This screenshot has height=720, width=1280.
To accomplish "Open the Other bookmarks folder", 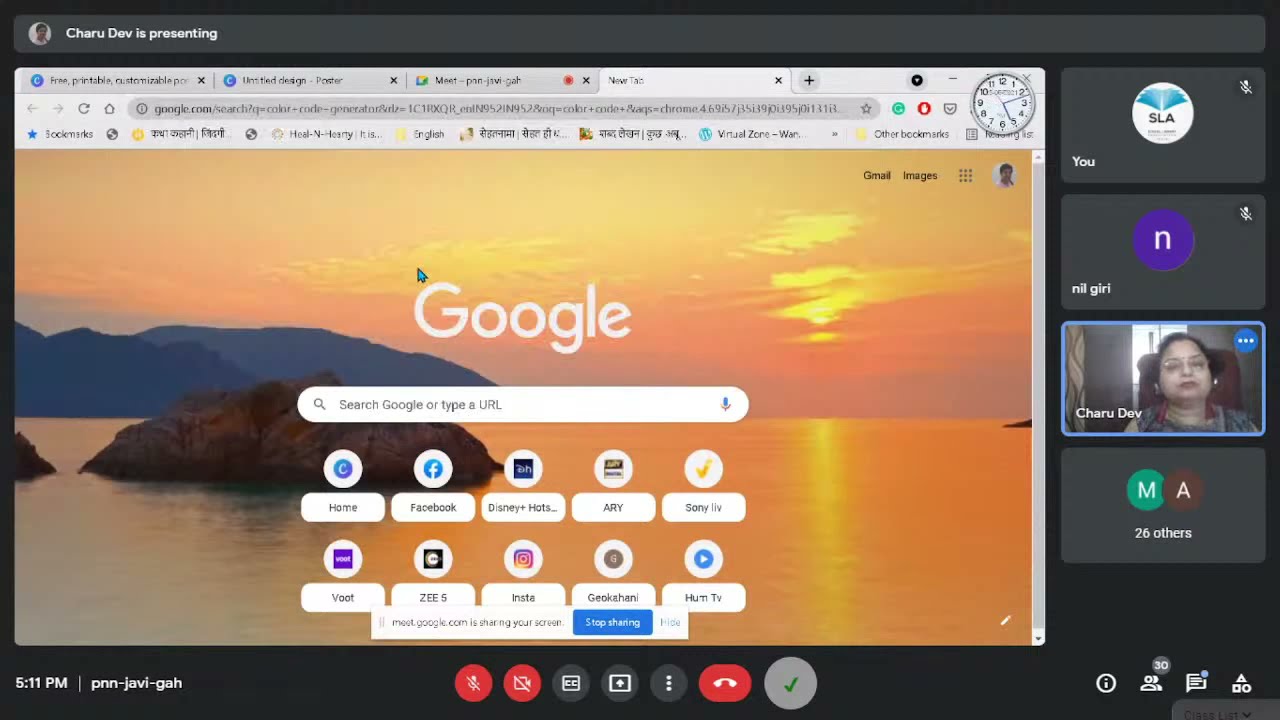I will point(902,134).
